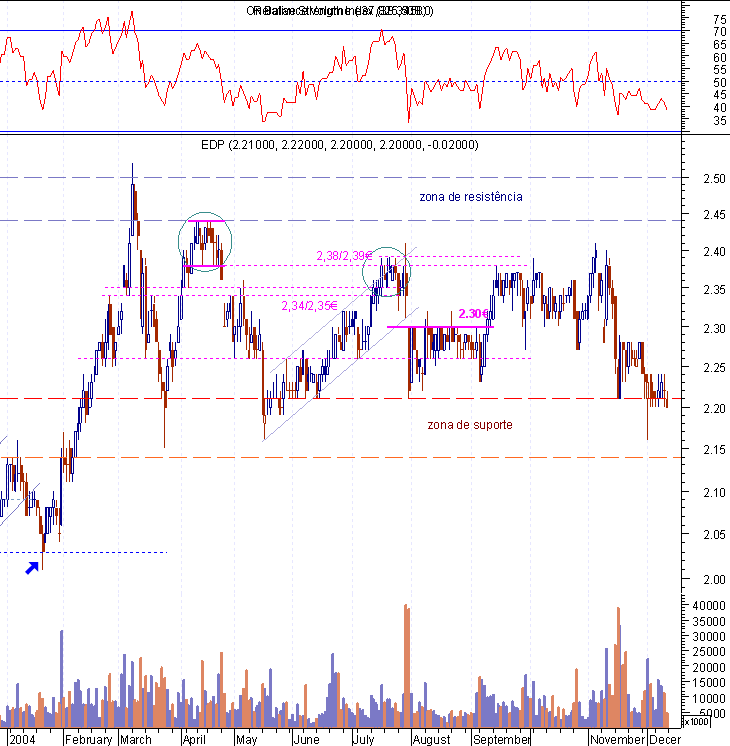Viewport: 730px width, 746px height.
Task: Click the 50 level on RSI axis
Action: coord(720,83)
